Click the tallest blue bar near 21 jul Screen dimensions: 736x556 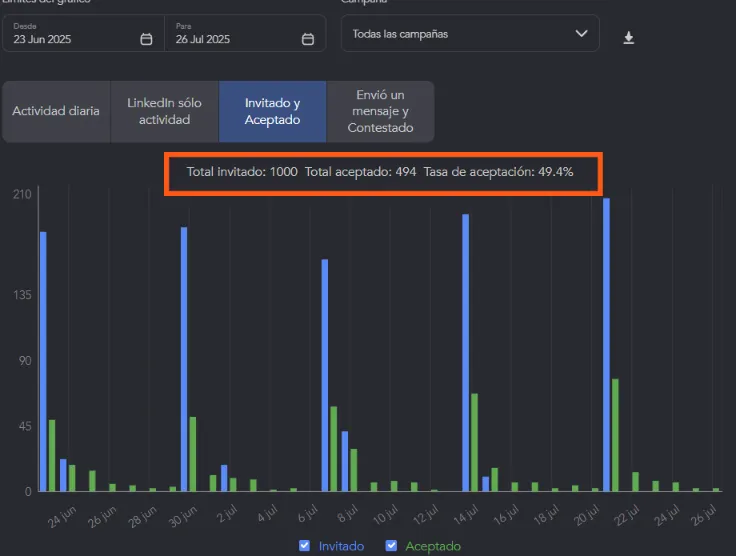pos(606,344)
